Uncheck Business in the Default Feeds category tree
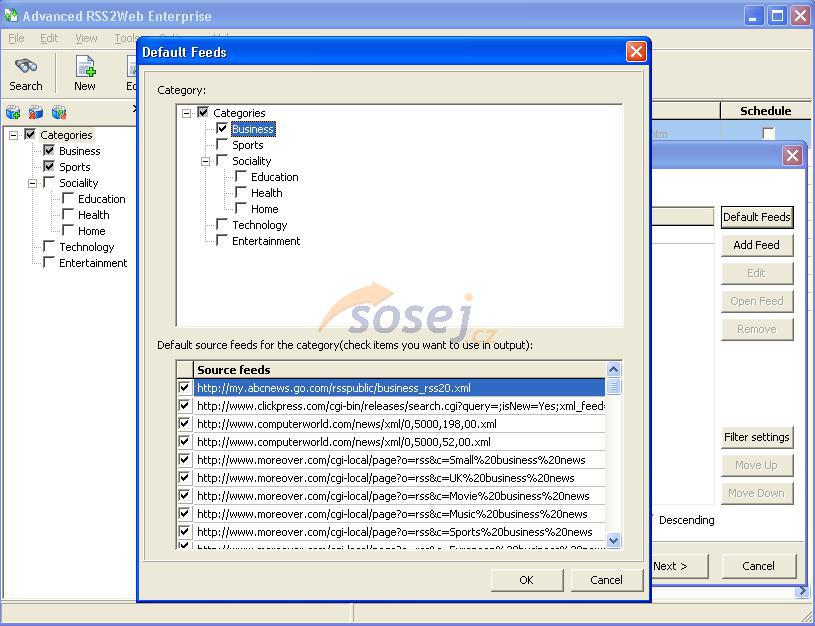This screenshot has height=626, width=815. [x=222, y=128]
